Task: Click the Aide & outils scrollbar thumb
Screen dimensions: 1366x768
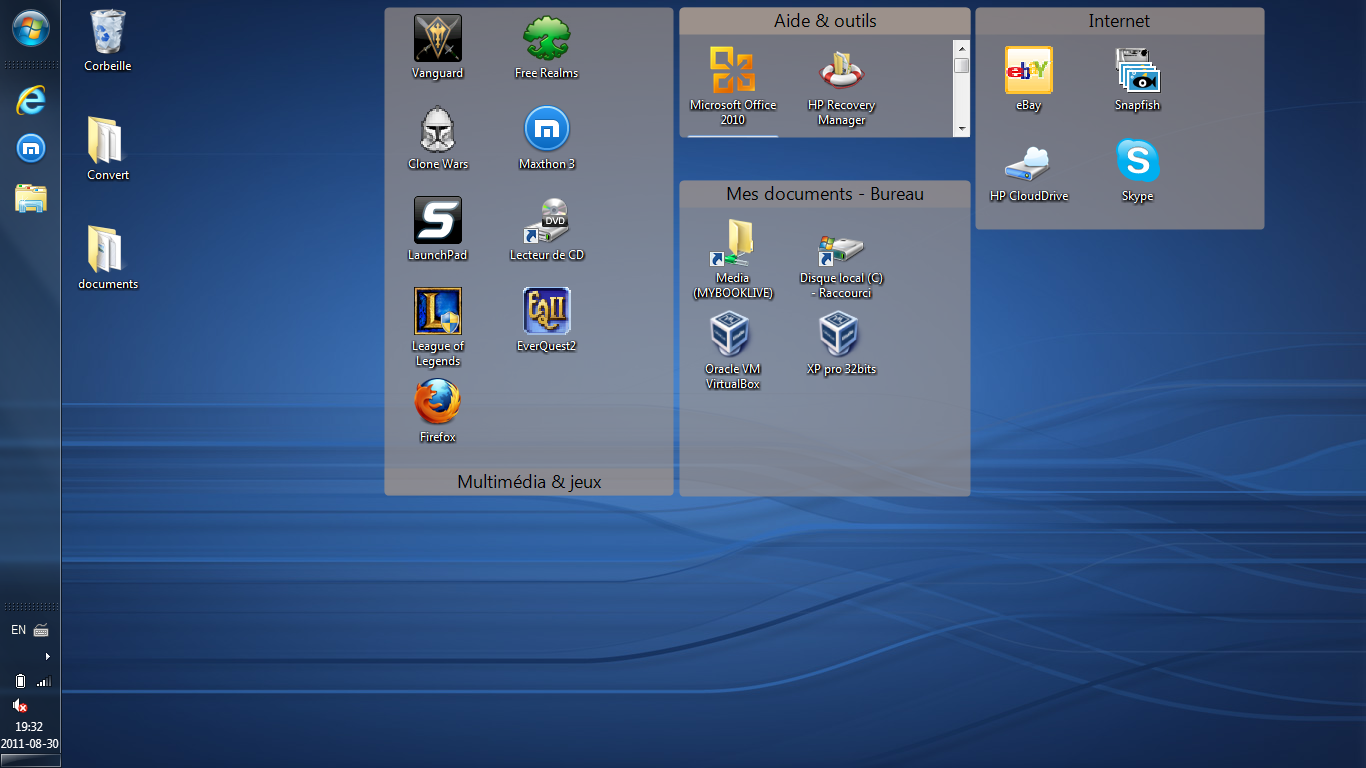Action: click(x=961, y=65)
